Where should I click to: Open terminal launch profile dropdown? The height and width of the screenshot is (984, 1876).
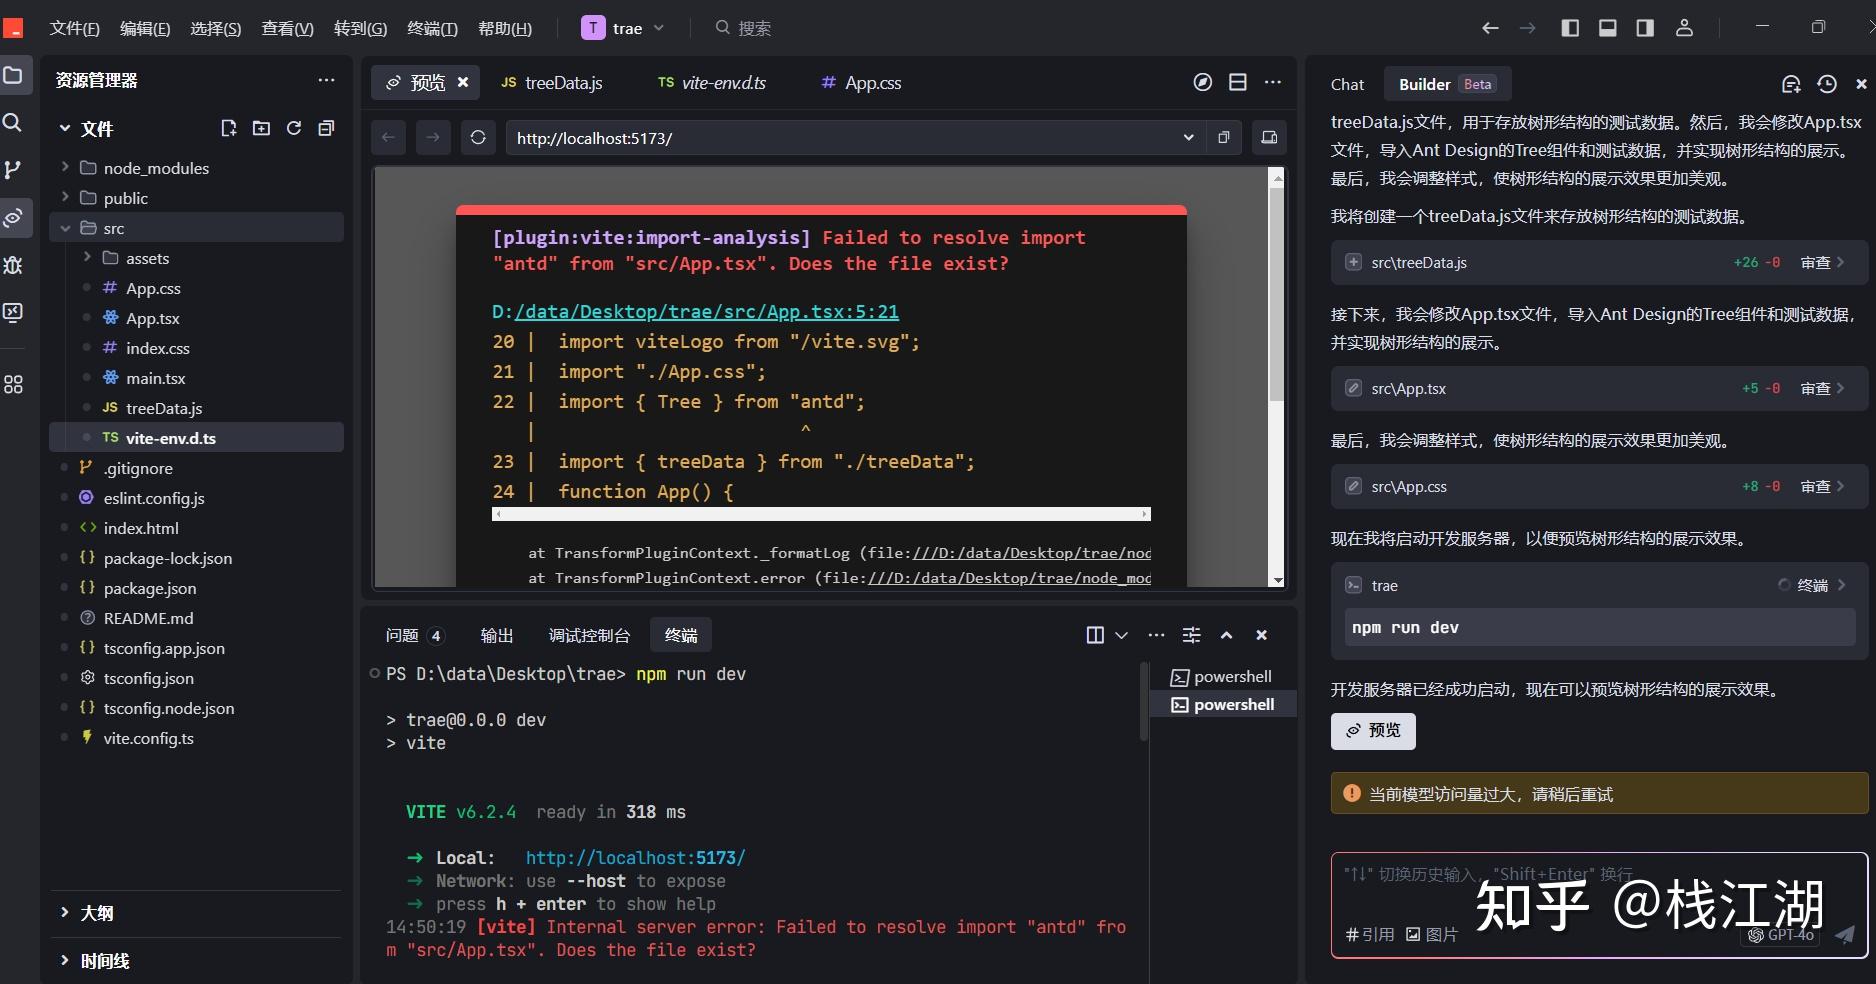(1122, 635)
